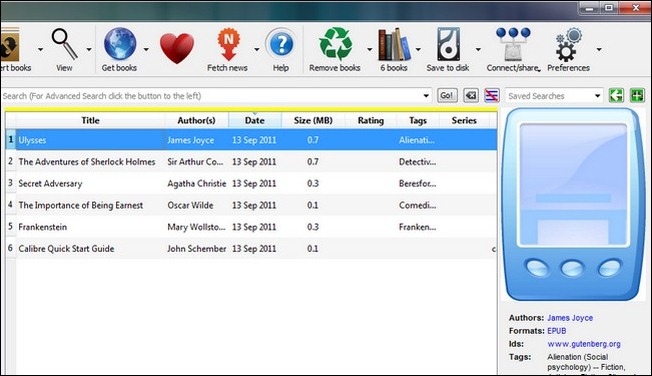
Task: Select The Adventures of Sherlock Holmes row
Action: point(251,162)
